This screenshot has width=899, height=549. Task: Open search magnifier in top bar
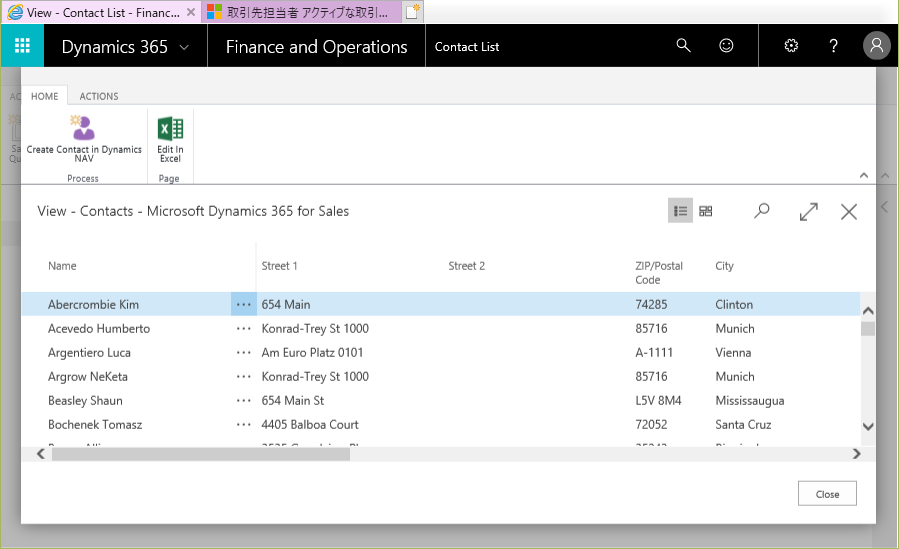(x=683, y=45)
